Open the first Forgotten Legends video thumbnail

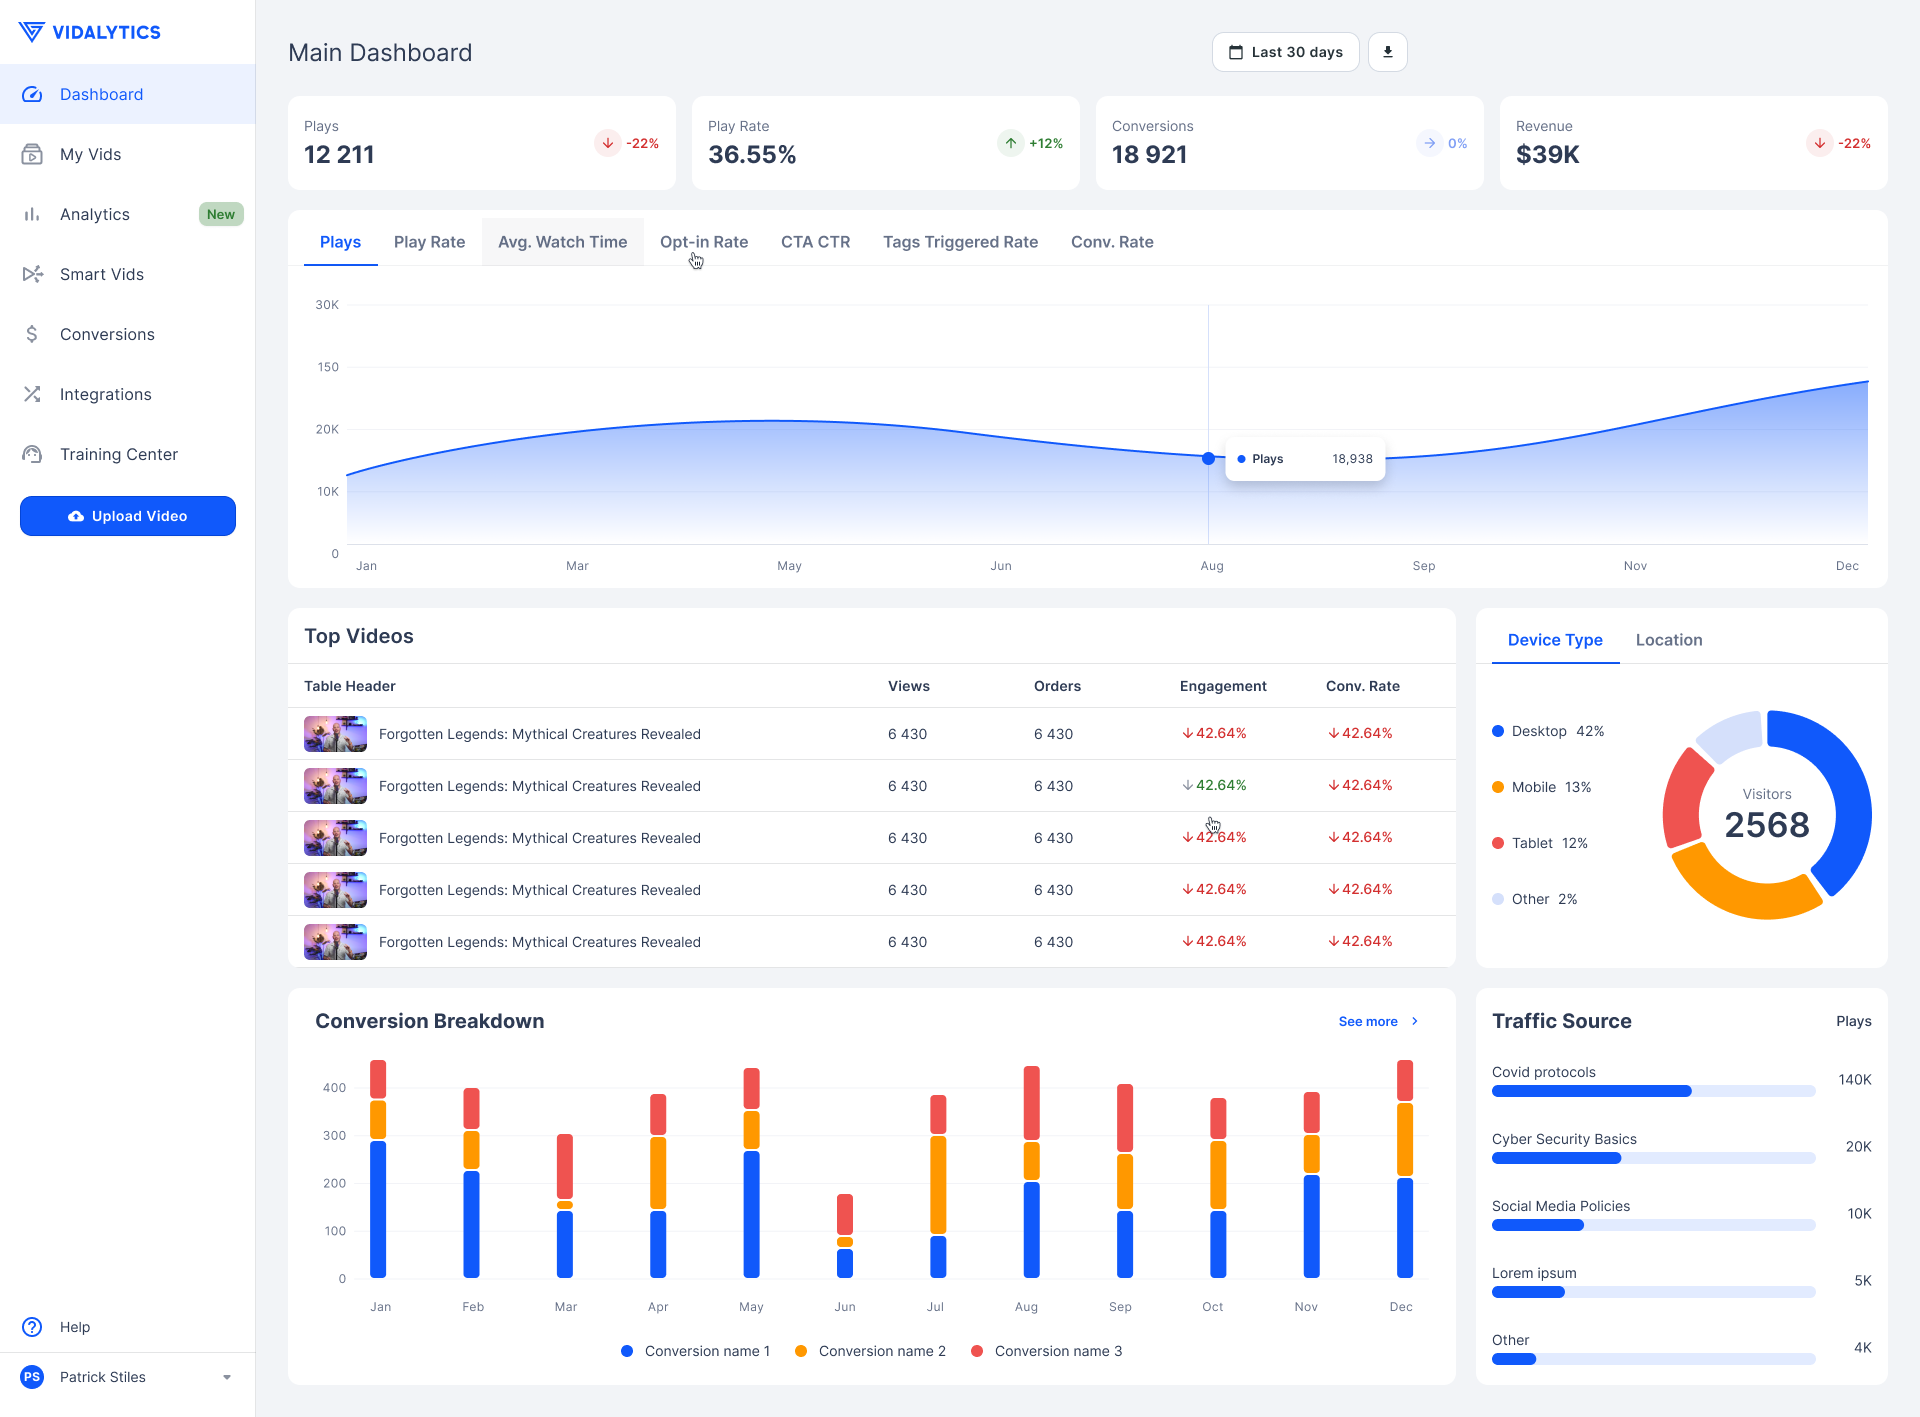[335, 734]
